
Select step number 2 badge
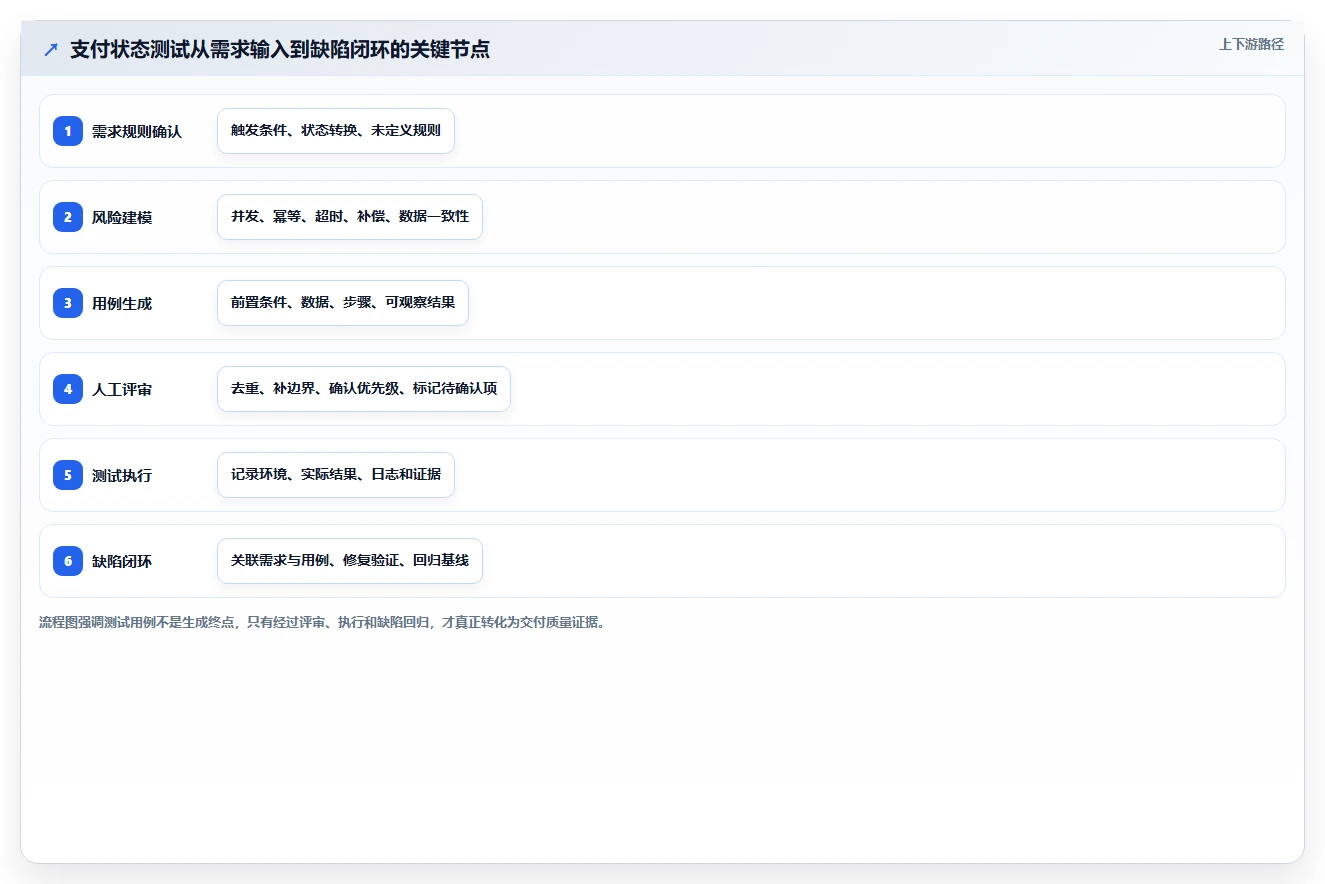(x=68, y=217)
